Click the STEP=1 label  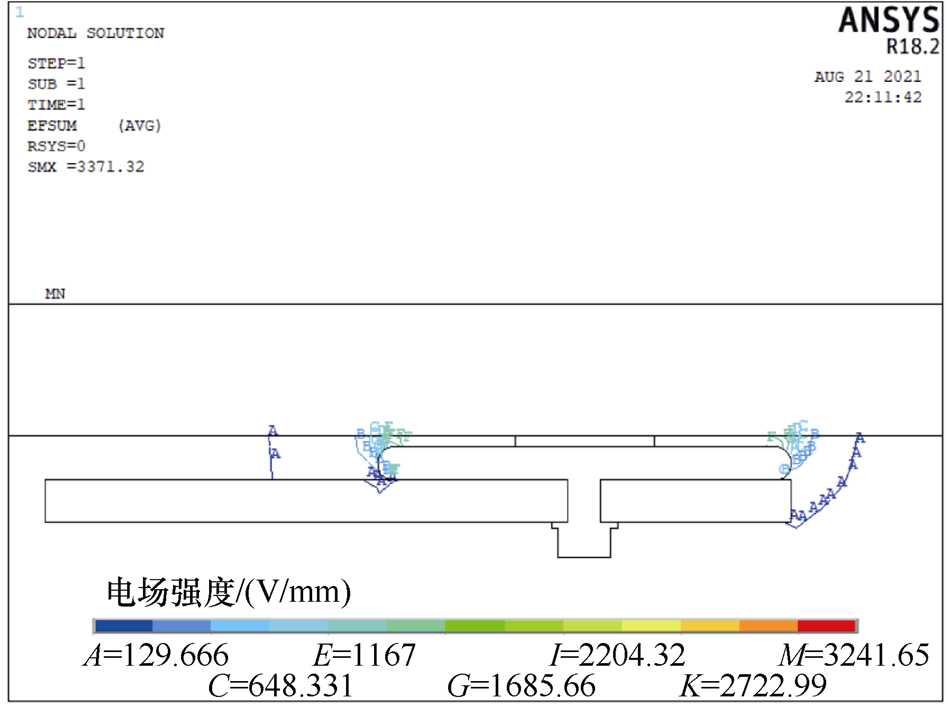pyautogui.click(x=56, y=63)
